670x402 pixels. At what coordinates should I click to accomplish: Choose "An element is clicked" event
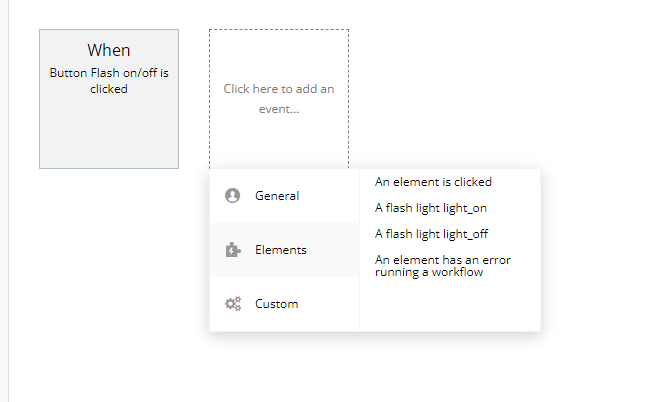coord(433,182)
